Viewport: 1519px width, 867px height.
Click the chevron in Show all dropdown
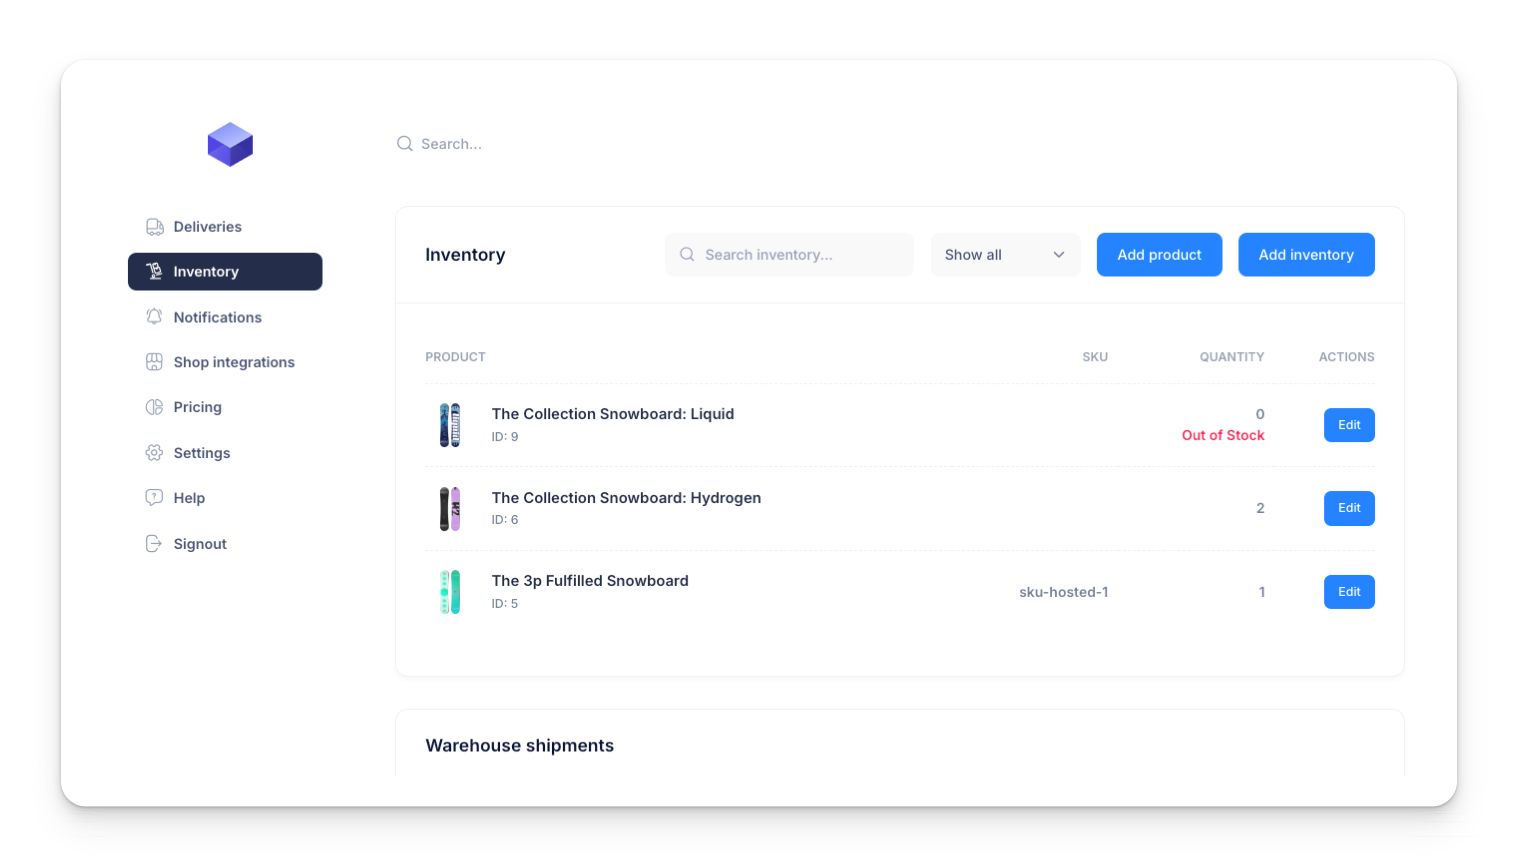tap(1059, 255)
